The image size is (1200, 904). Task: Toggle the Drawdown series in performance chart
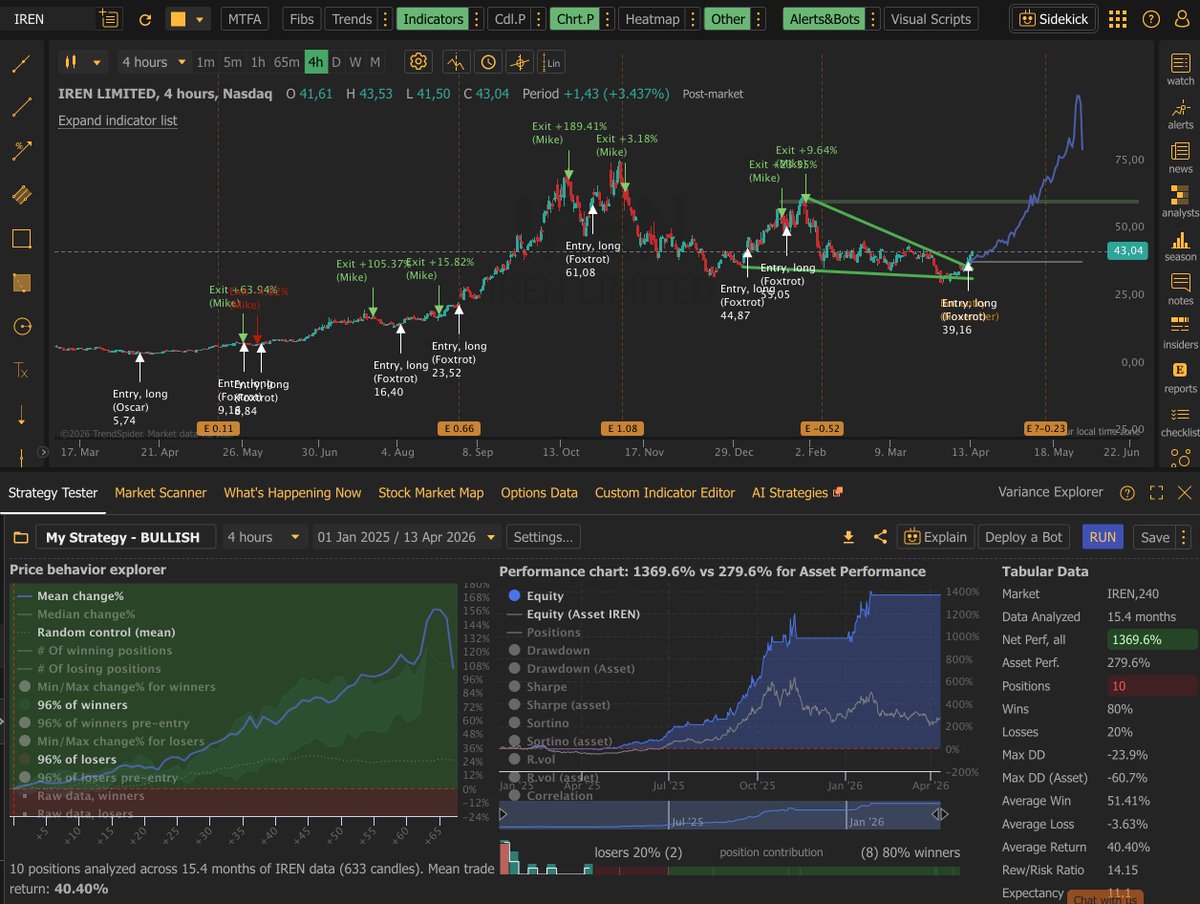pos(549,650)
